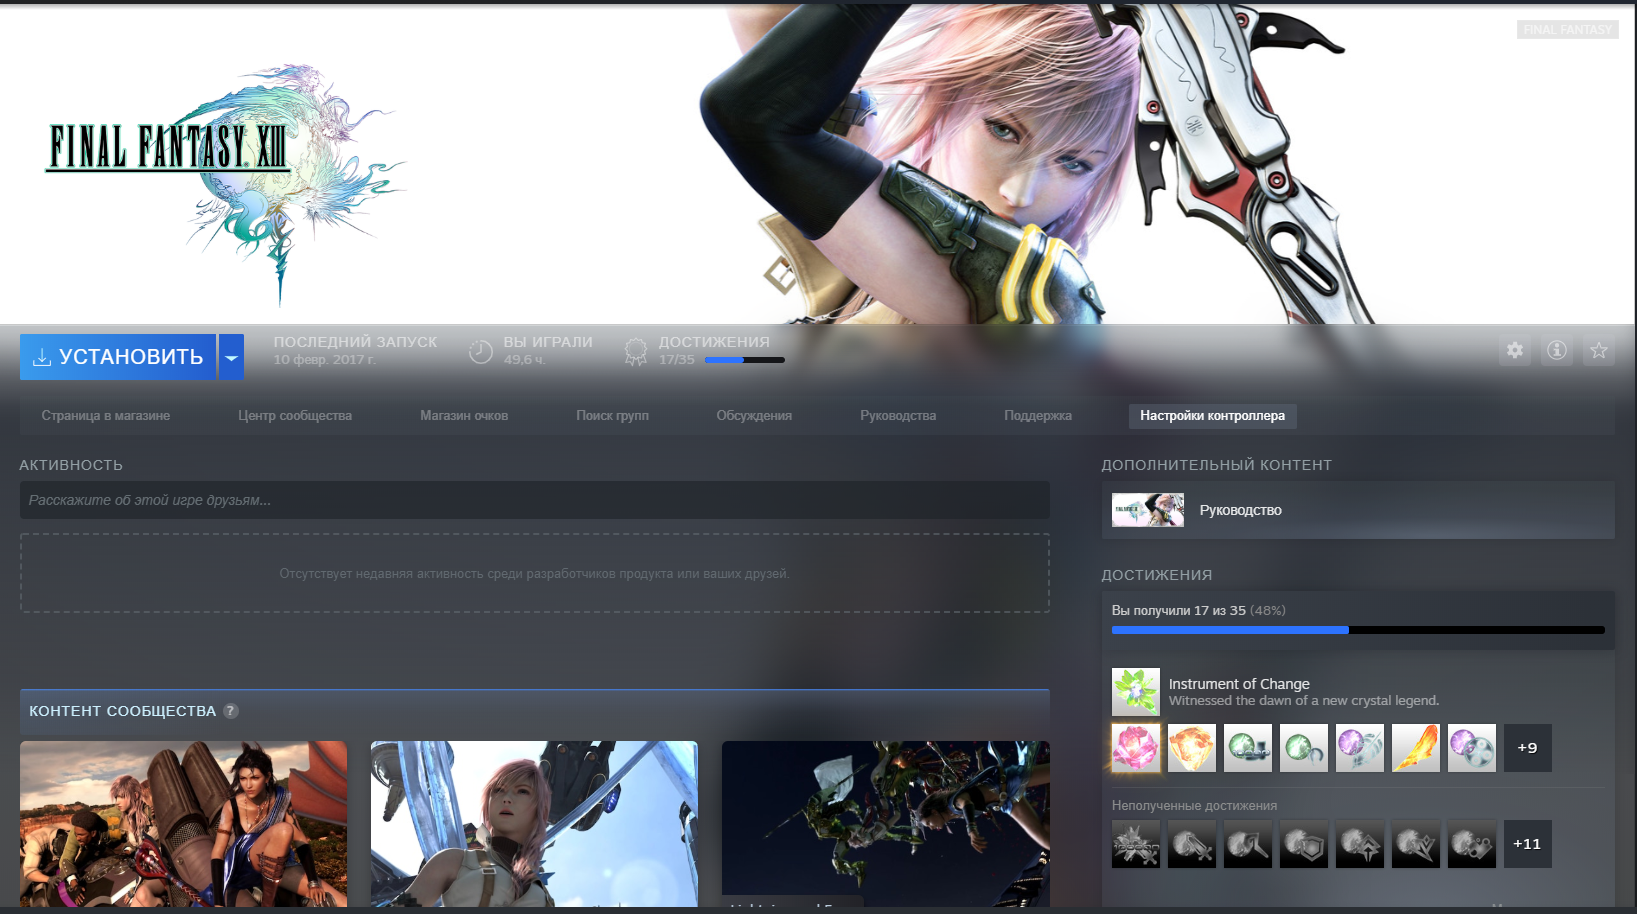Click the game info circle icon

point(1557,350)
